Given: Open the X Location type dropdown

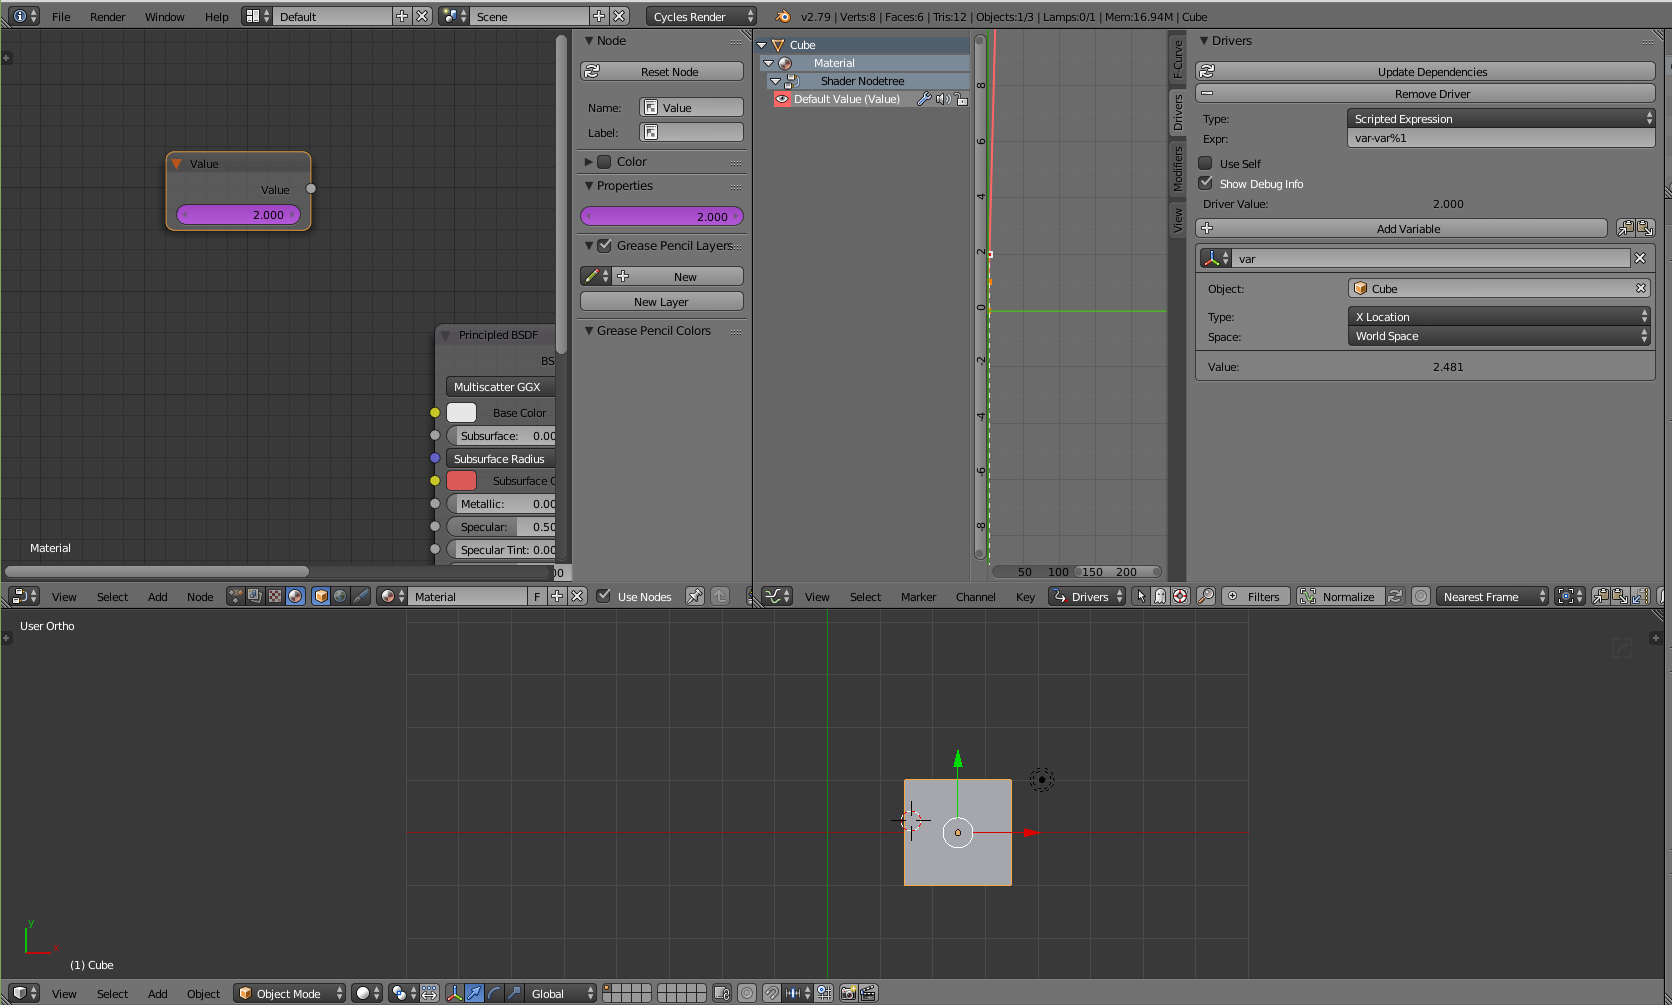Looking at the screenshot, I should (x=1499, y=316).
